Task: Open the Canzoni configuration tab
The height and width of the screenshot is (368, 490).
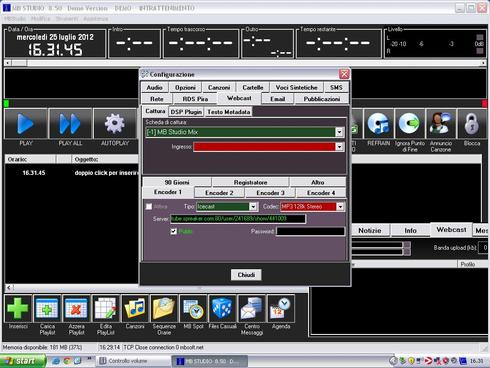Action: (219, 88)
